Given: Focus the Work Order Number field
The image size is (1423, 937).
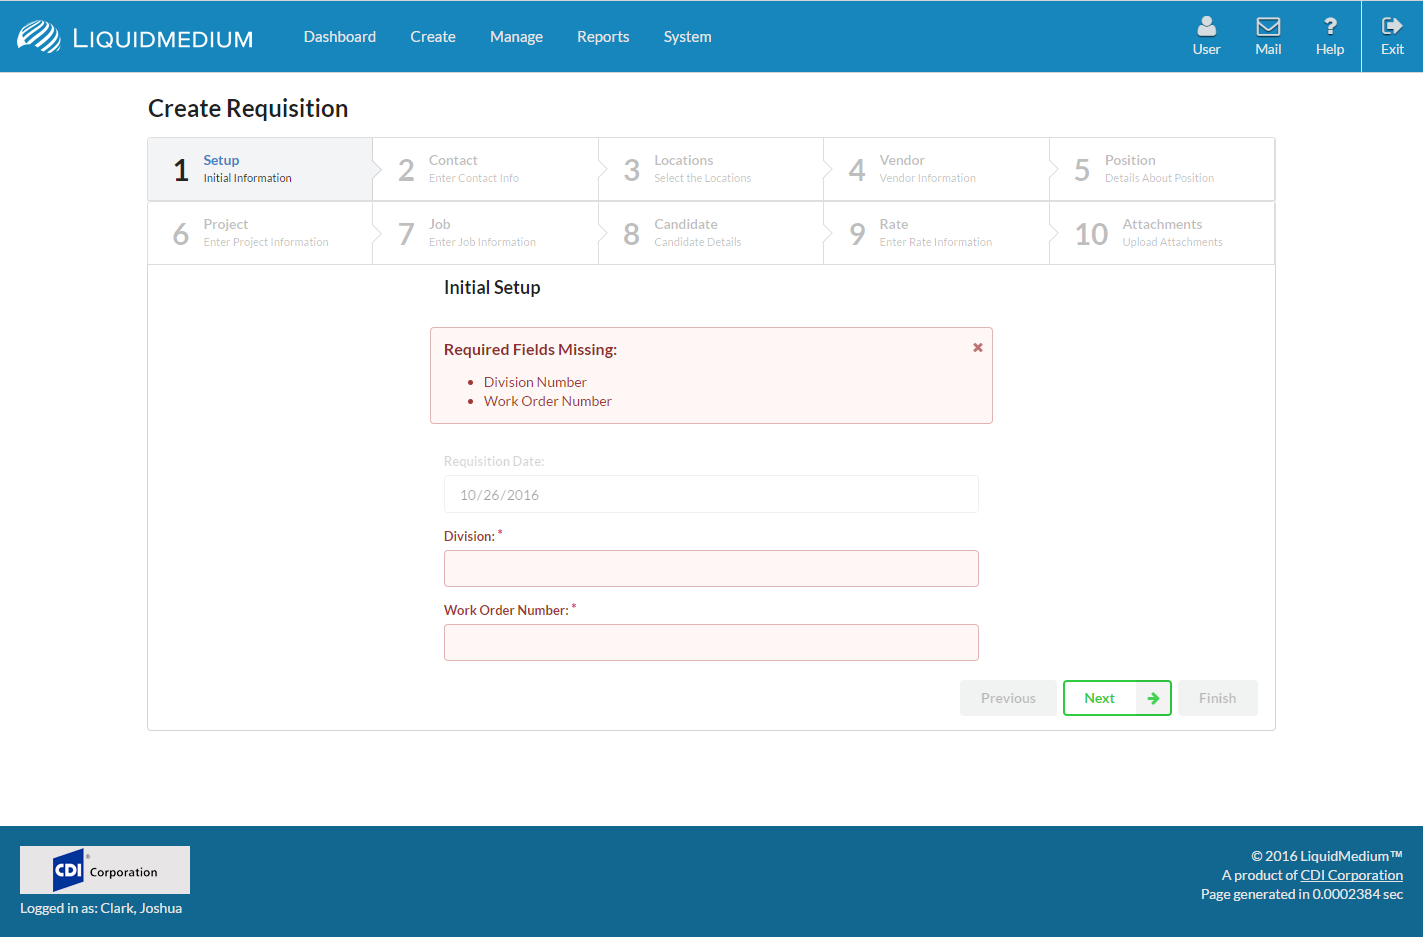Looking at the screenshot, I should 711,643.
